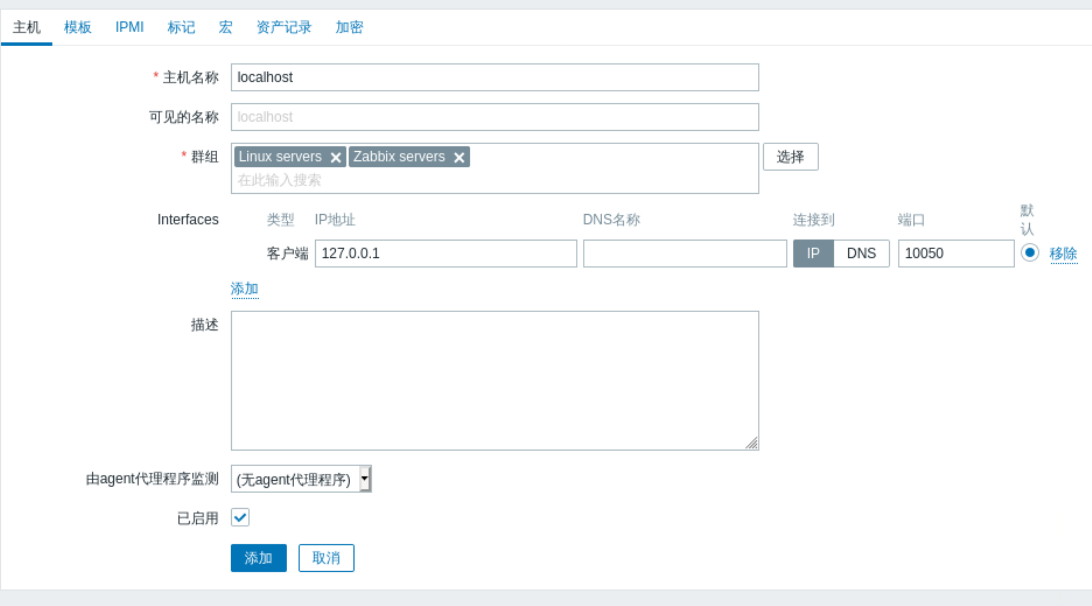Viewport: 1092px width, 606px height.
Task: Select the default interface radio button
Action: click(1029, 253)
